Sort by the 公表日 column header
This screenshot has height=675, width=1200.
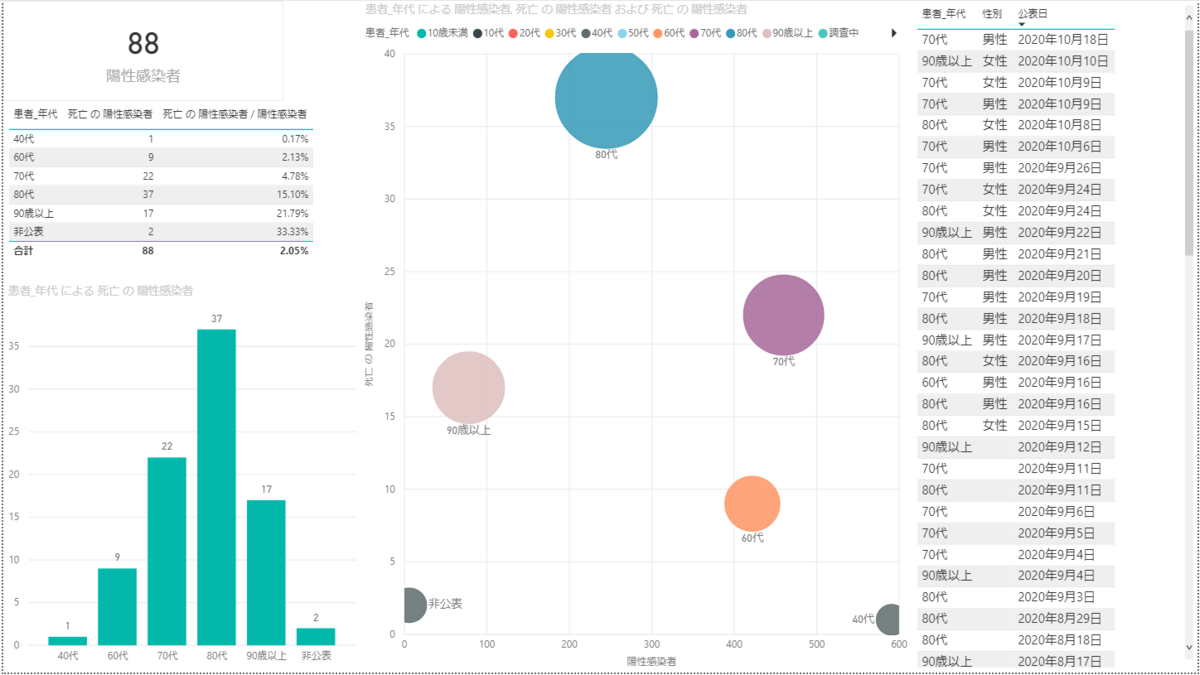click(x=1033, y=14)
